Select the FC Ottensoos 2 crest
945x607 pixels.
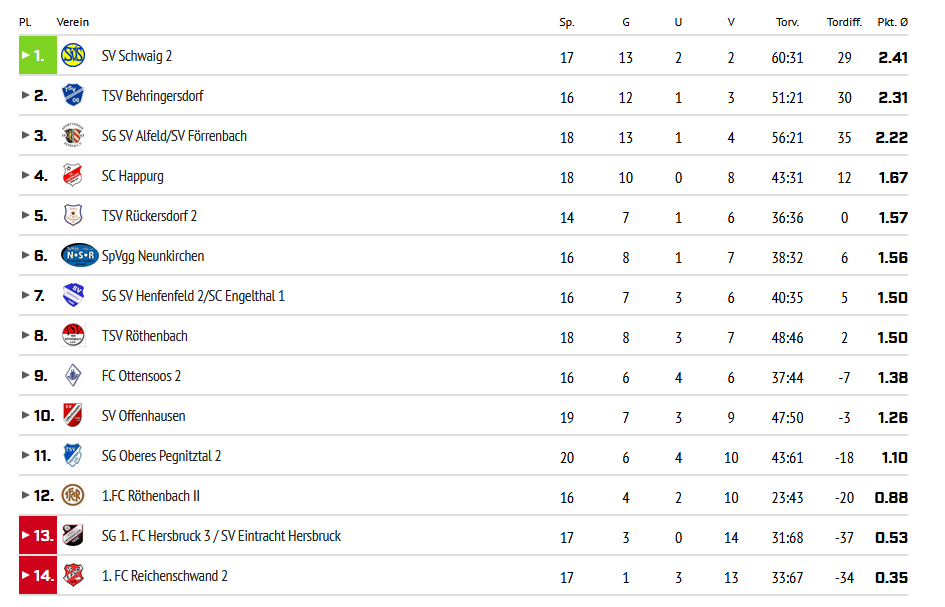coord(73,376)
